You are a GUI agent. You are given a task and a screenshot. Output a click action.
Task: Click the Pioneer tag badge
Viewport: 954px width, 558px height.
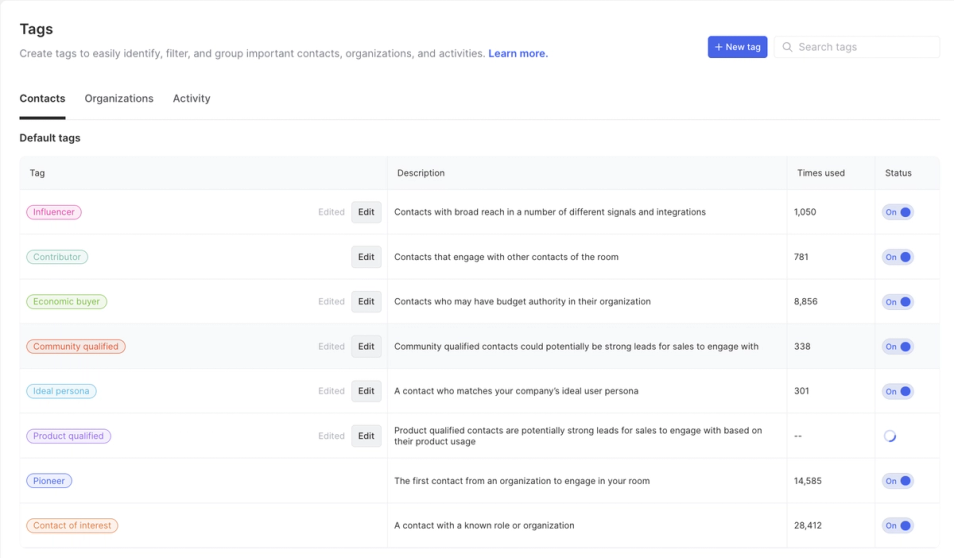(49, 481)
